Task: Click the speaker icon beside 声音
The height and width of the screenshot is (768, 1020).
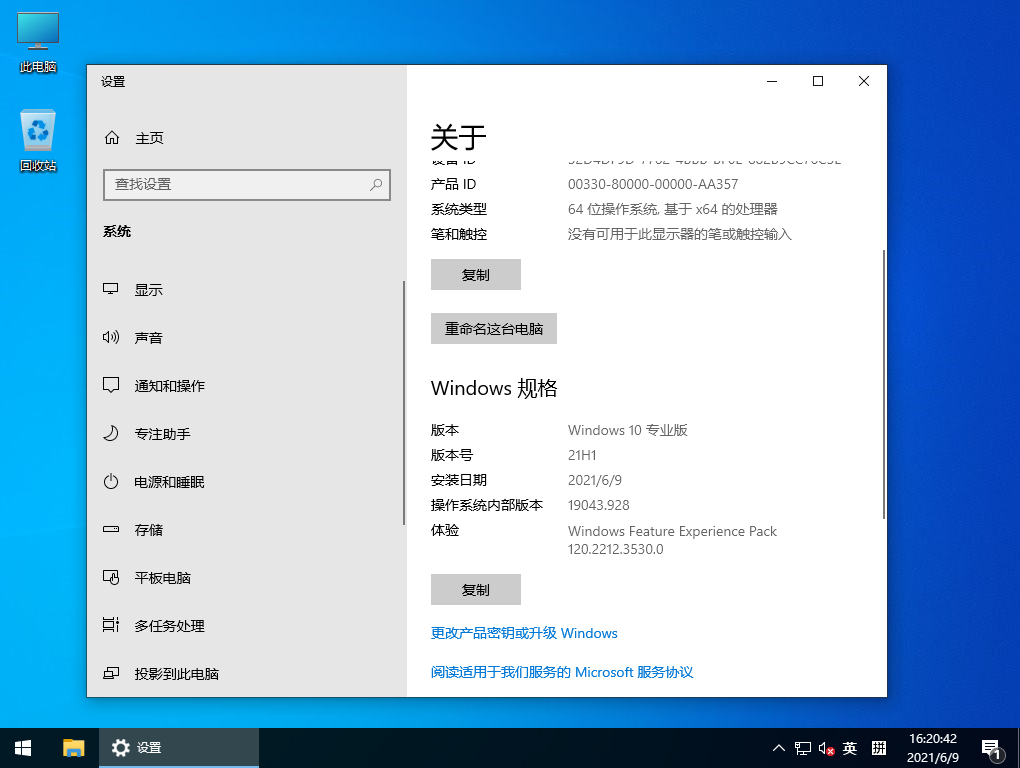Action: [111, 337]
